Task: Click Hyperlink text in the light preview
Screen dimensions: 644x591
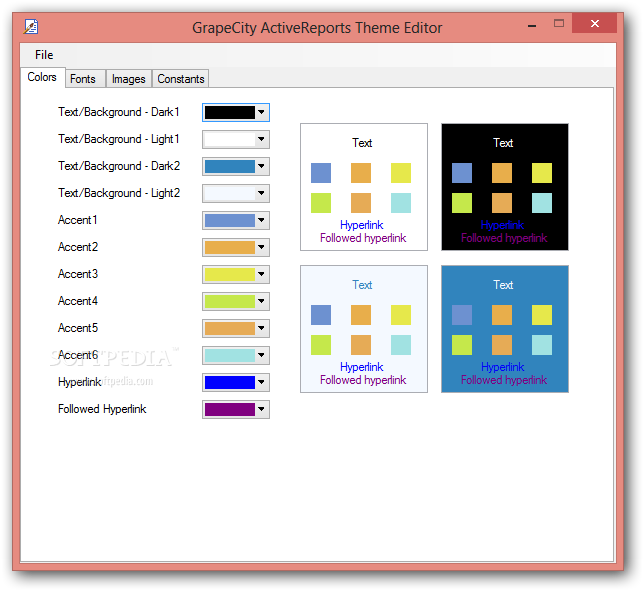Action: click(x=361, y=367)
